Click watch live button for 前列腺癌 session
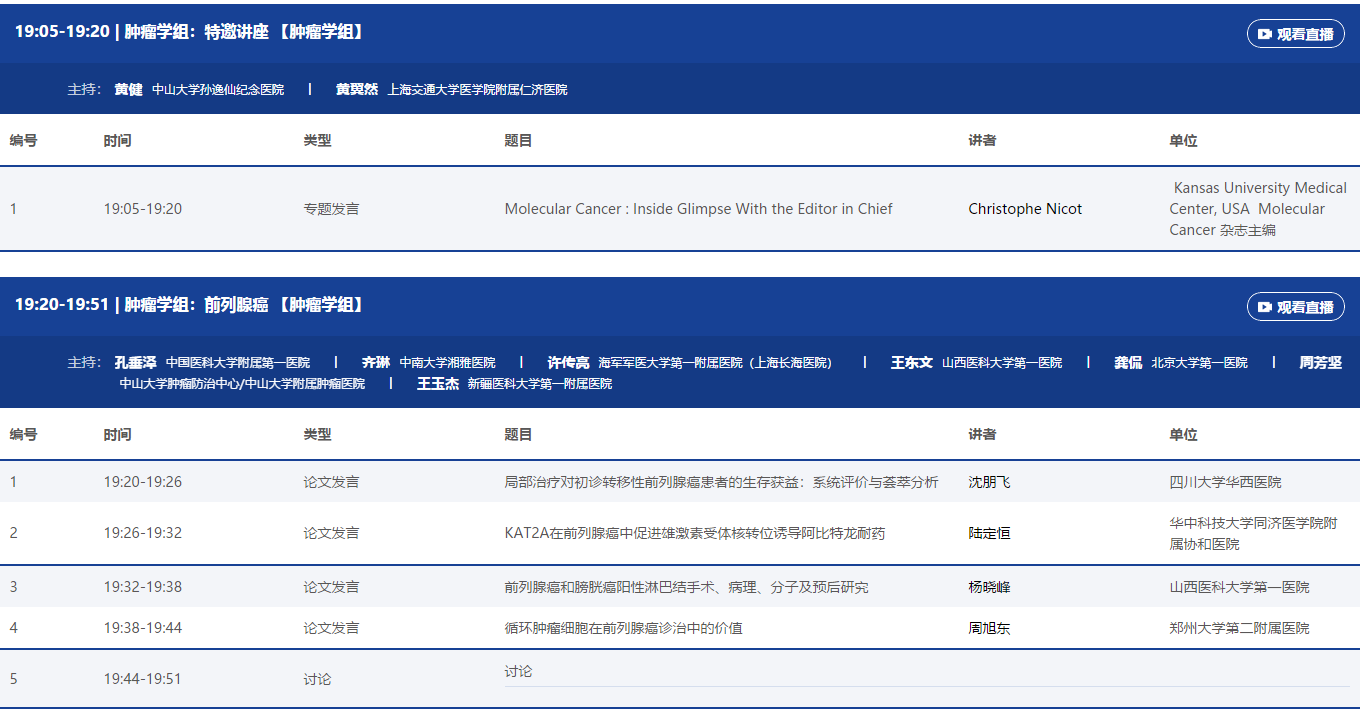 pyautogui.click(x=1295, y=307)
